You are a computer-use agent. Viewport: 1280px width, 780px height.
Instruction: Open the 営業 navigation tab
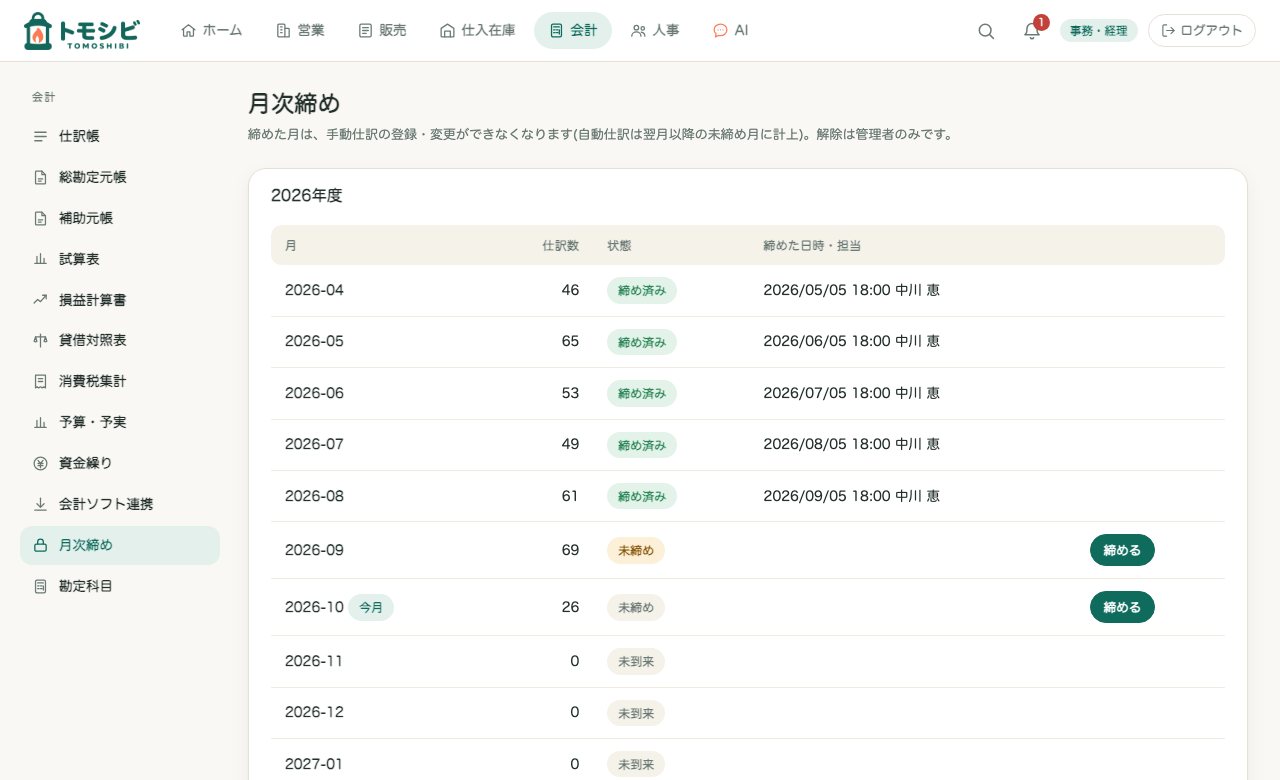point(300,31)
